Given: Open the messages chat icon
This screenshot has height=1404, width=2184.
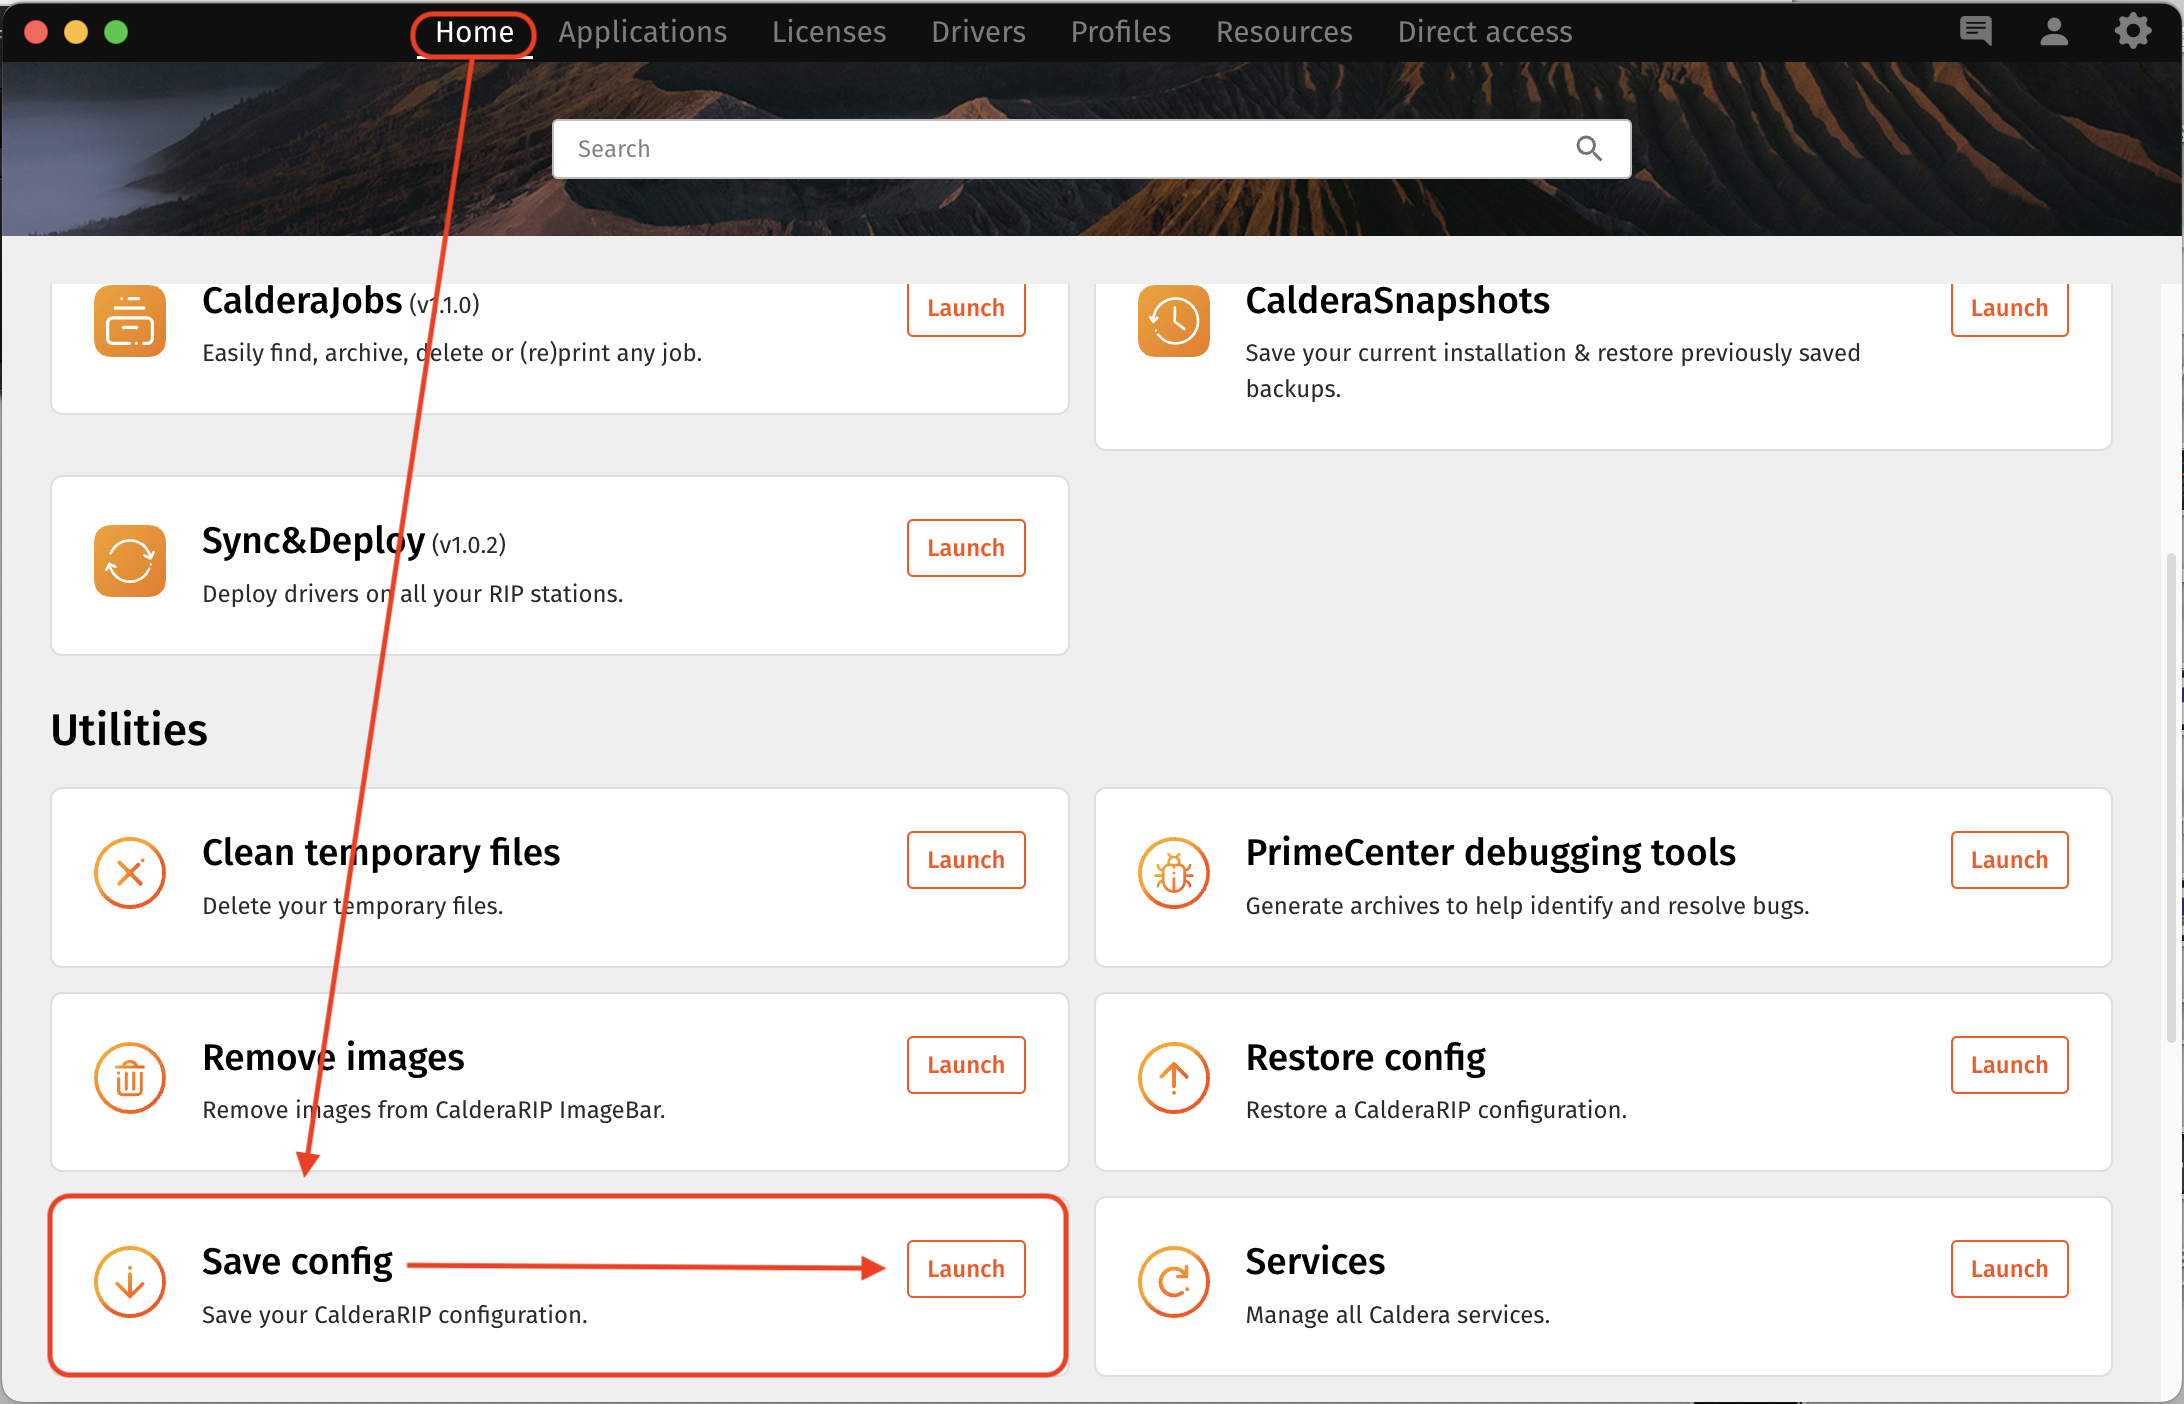Looking at the screenshot, I should [x=1975, y=32].
